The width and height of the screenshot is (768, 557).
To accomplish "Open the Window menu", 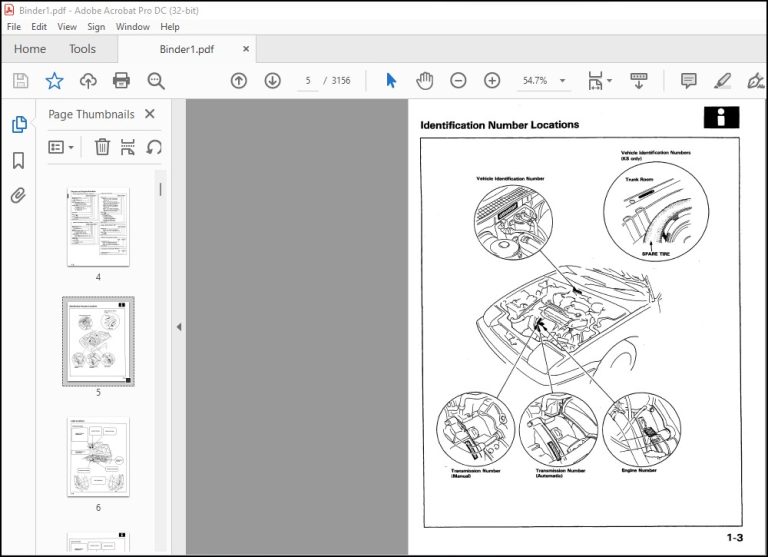I will tap(133, 27).
